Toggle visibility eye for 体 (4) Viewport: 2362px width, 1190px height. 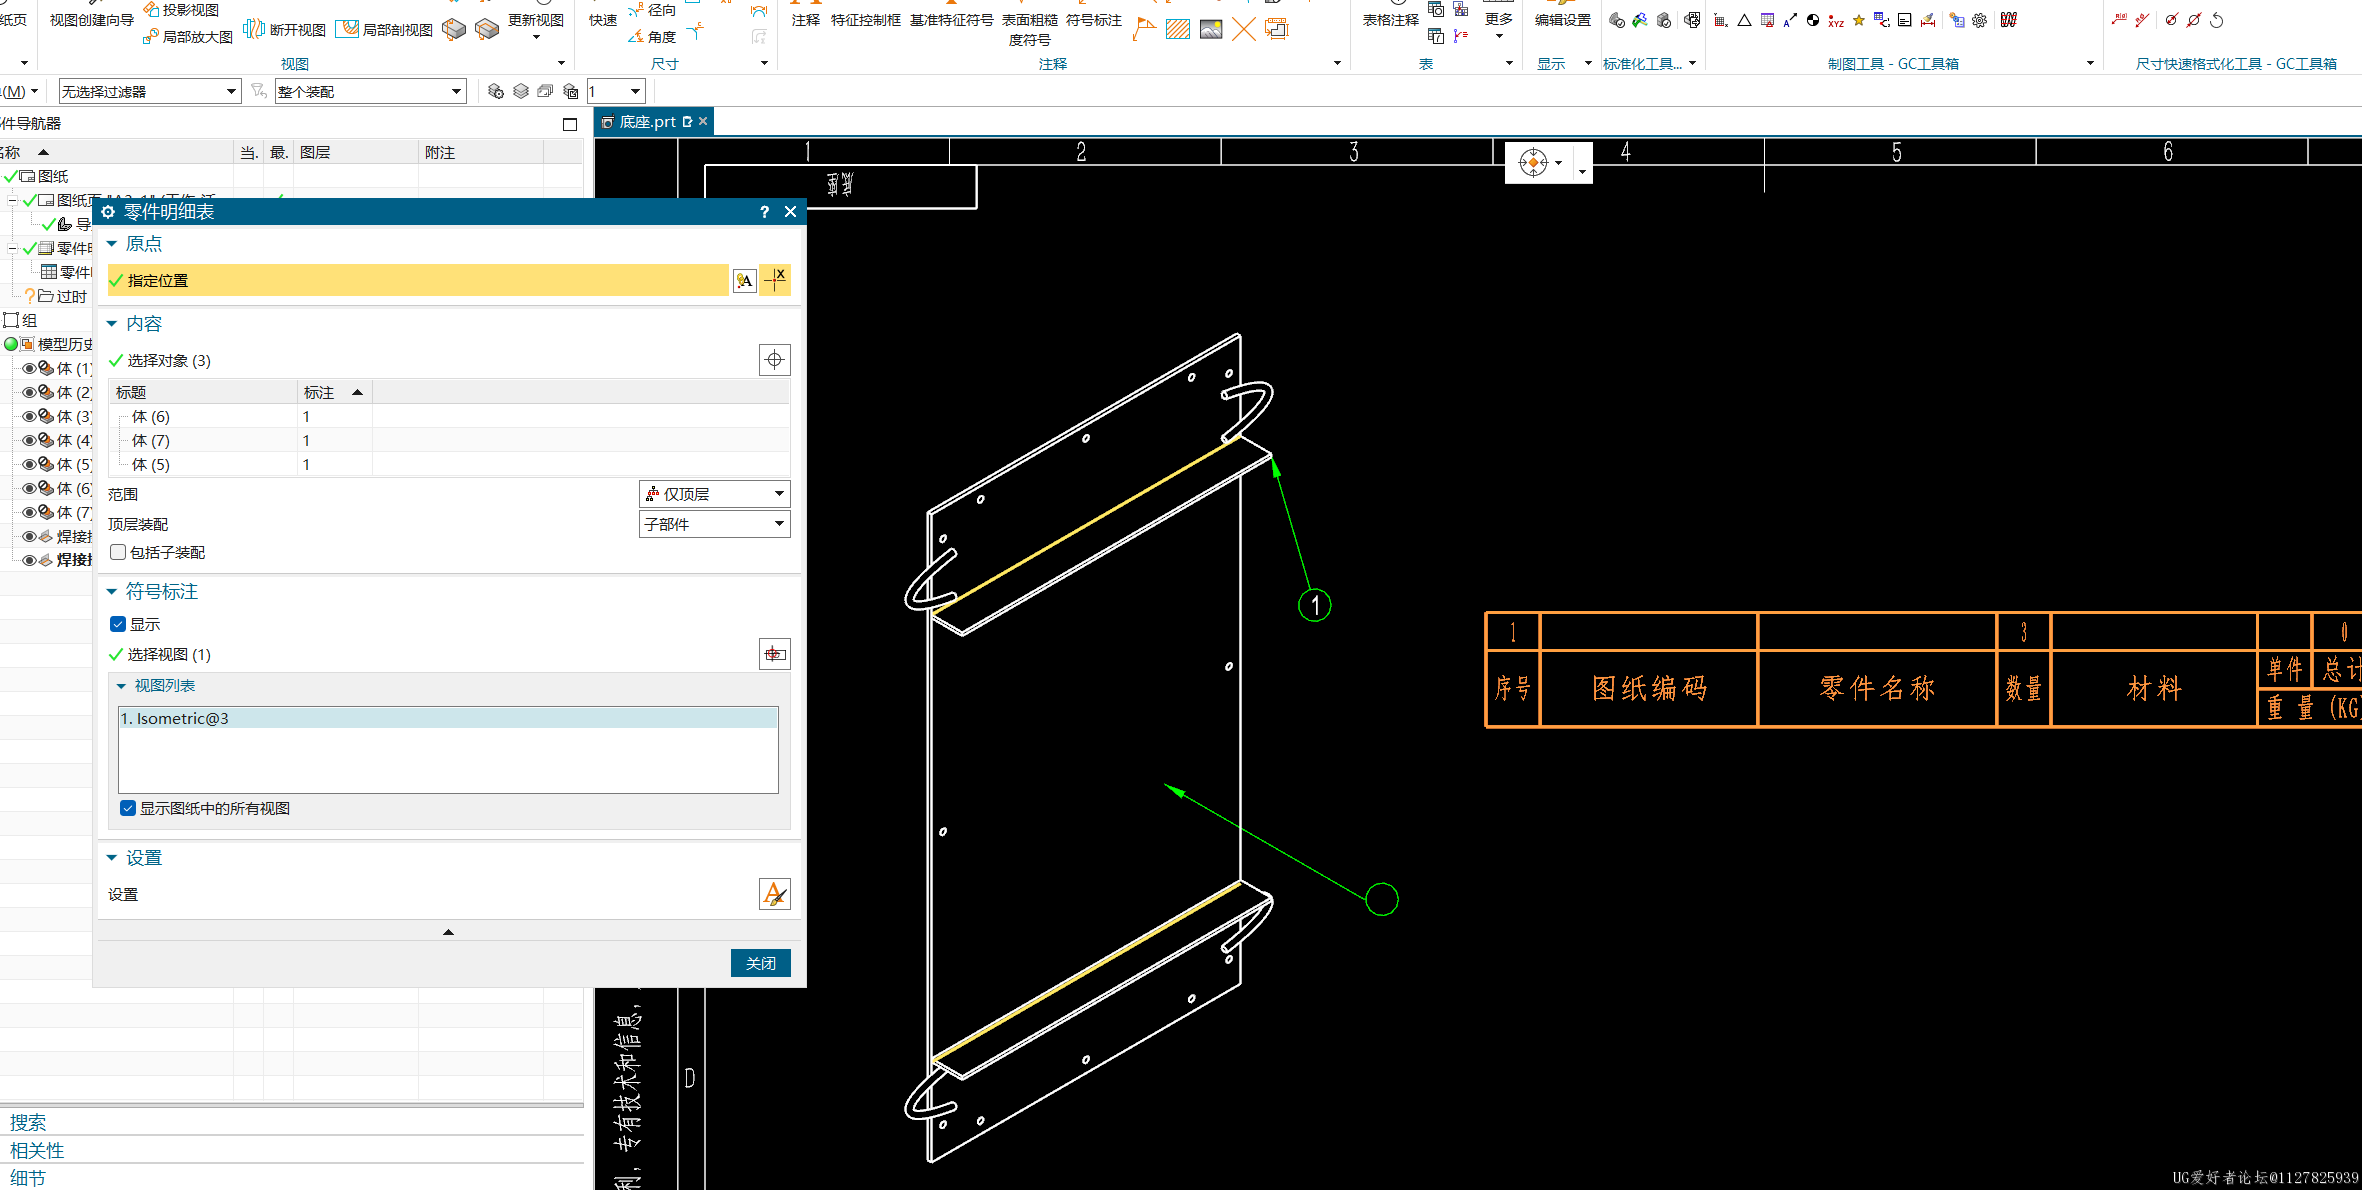click(x=29, y=440)
